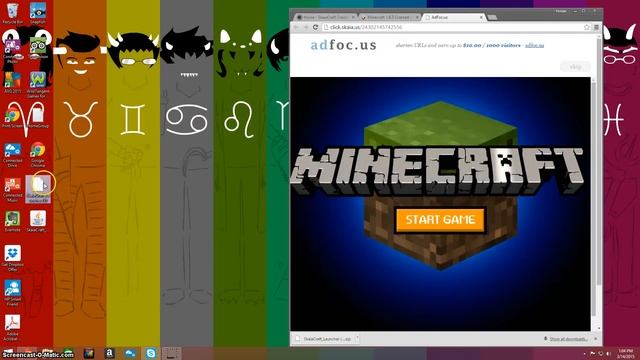Select the Get Dropbox Offer desktop icon
Screen dimensions: 640x360
[12, 258]
